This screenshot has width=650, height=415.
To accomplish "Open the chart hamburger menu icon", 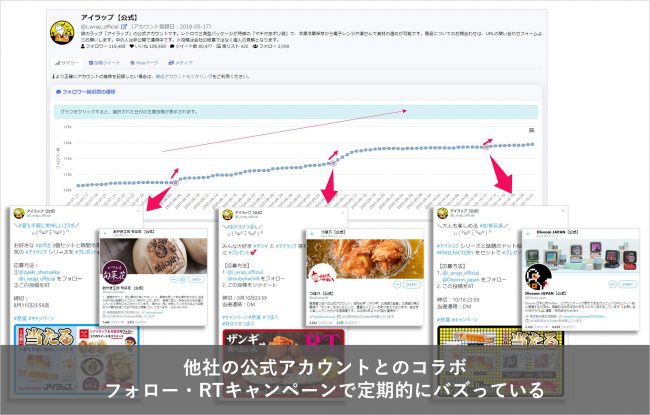I will tap(532, 131).
